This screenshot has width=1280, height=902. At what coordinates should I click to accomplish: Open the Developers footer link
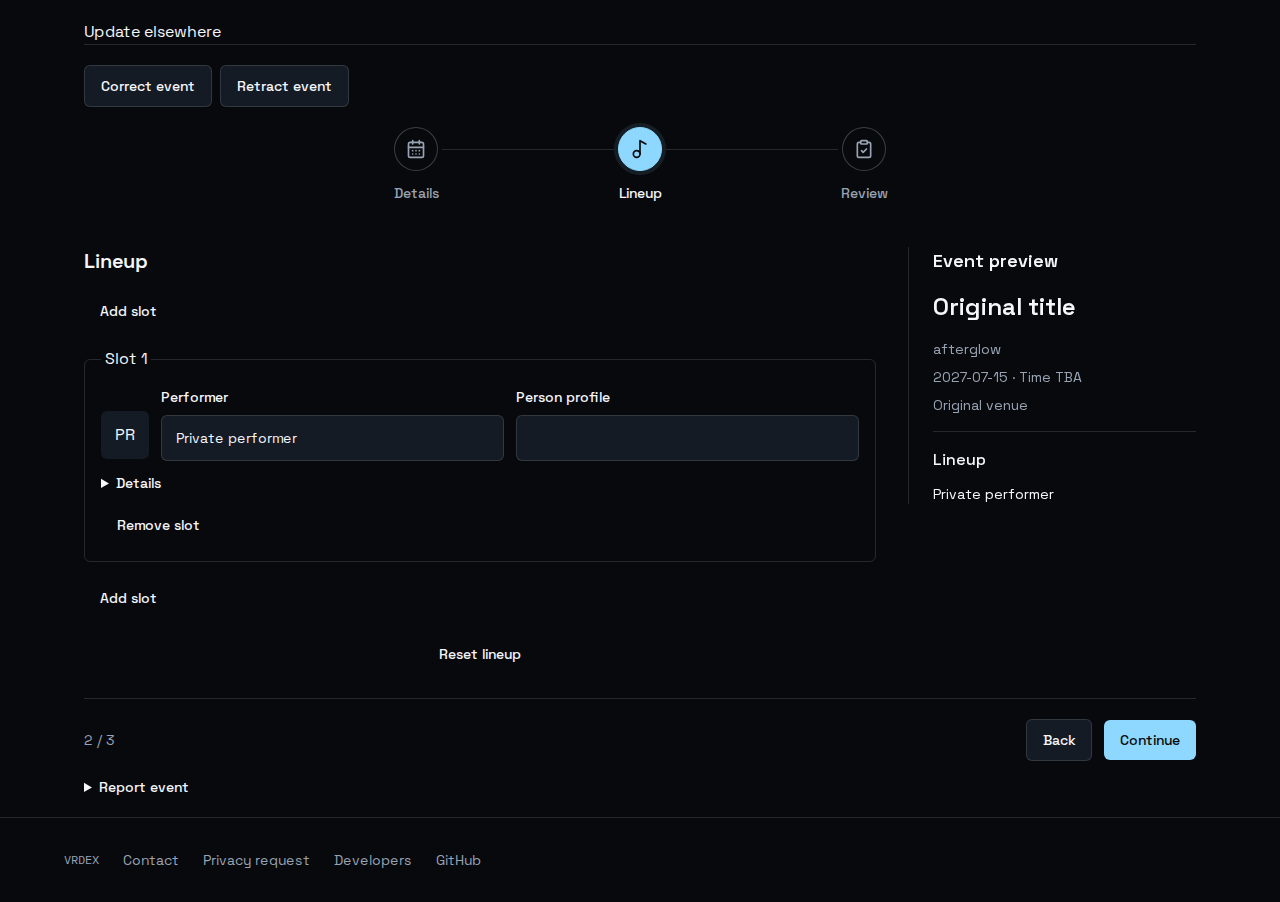[x=373, y=860]
